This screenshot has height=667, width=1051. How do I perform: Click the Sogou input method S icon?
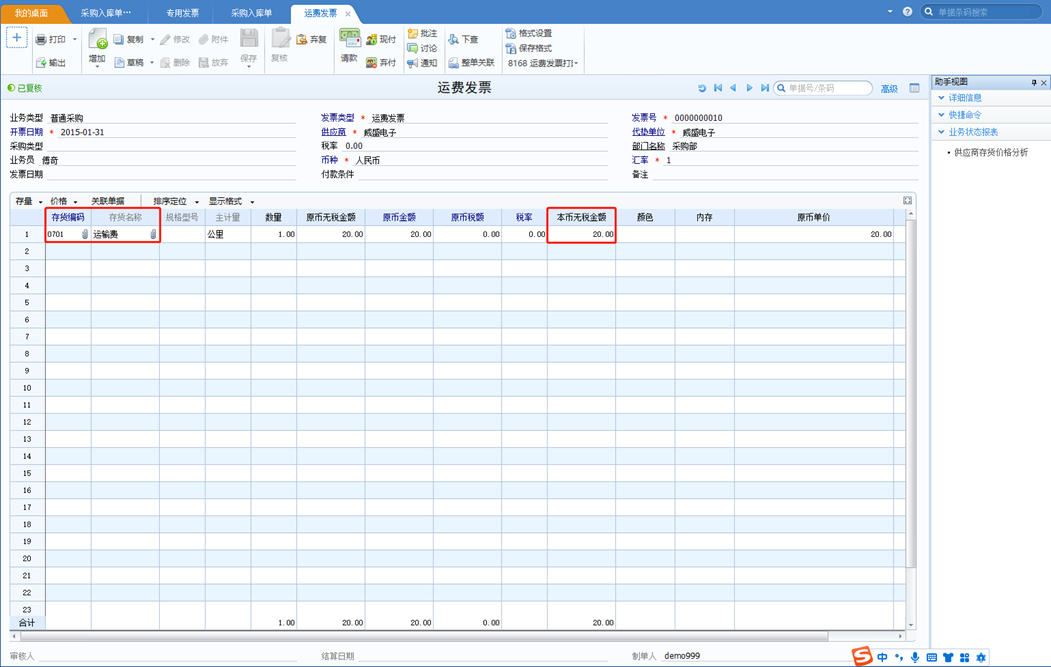pyautogui.click(x=862, y=656)
